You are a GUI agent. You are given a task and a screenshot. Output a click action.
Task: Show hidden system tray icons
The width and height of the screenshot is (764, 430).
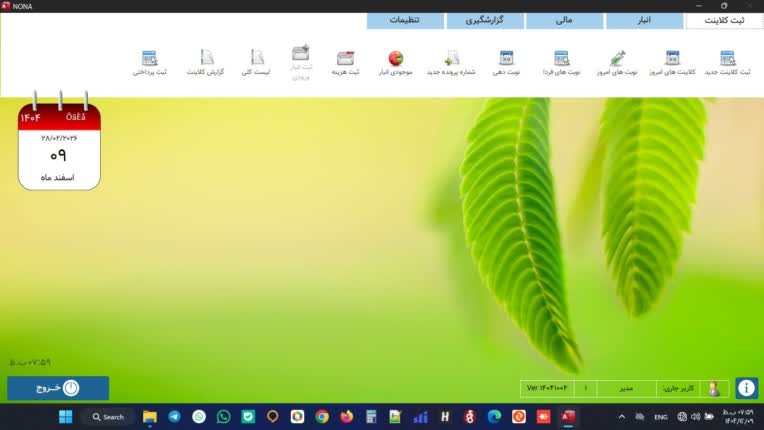click(x=622, y=417)
